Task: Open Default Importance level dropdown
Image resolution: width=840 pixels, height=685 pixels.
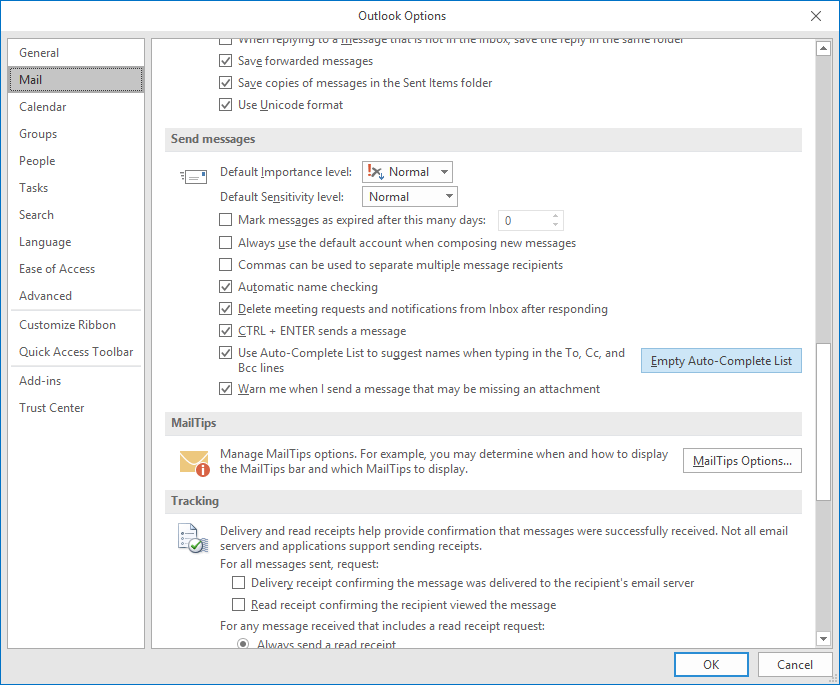Action: [x=407, y=172]
